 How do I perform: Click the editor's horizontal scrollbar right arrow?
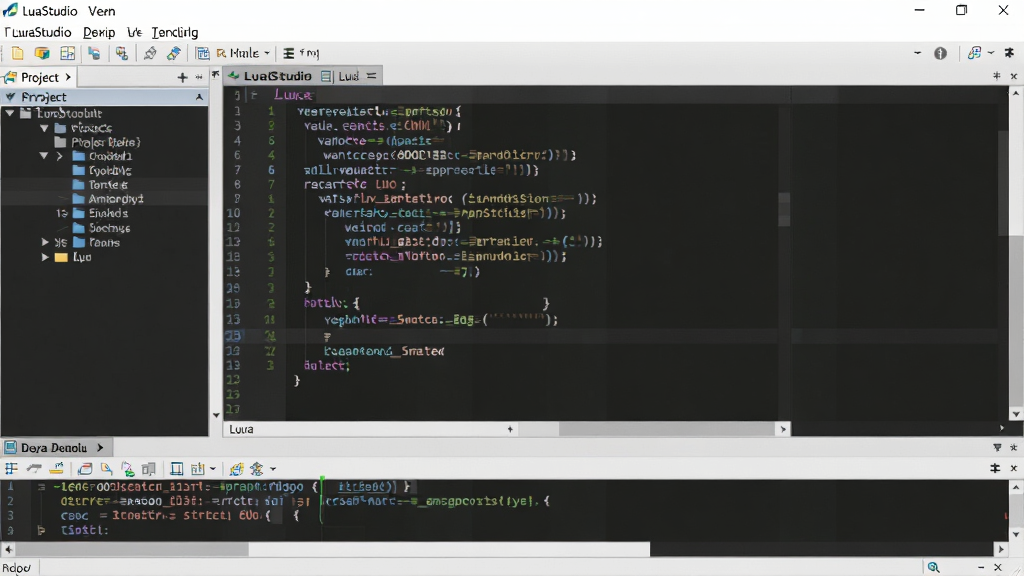point(783,429)
